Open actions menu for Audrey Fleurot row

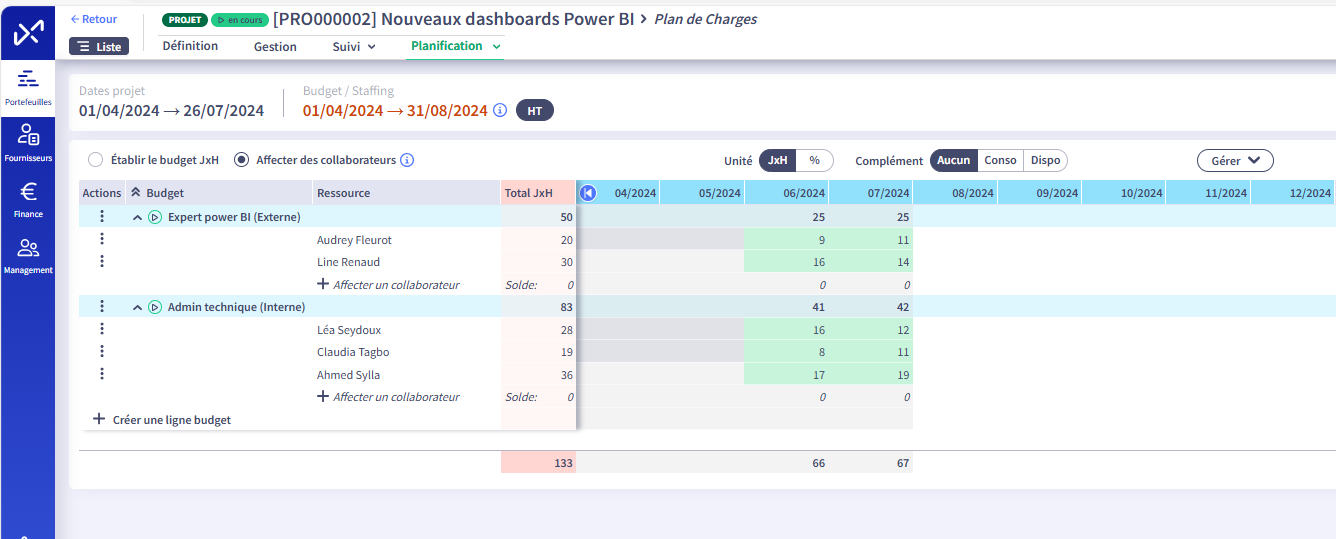point(102,239)
